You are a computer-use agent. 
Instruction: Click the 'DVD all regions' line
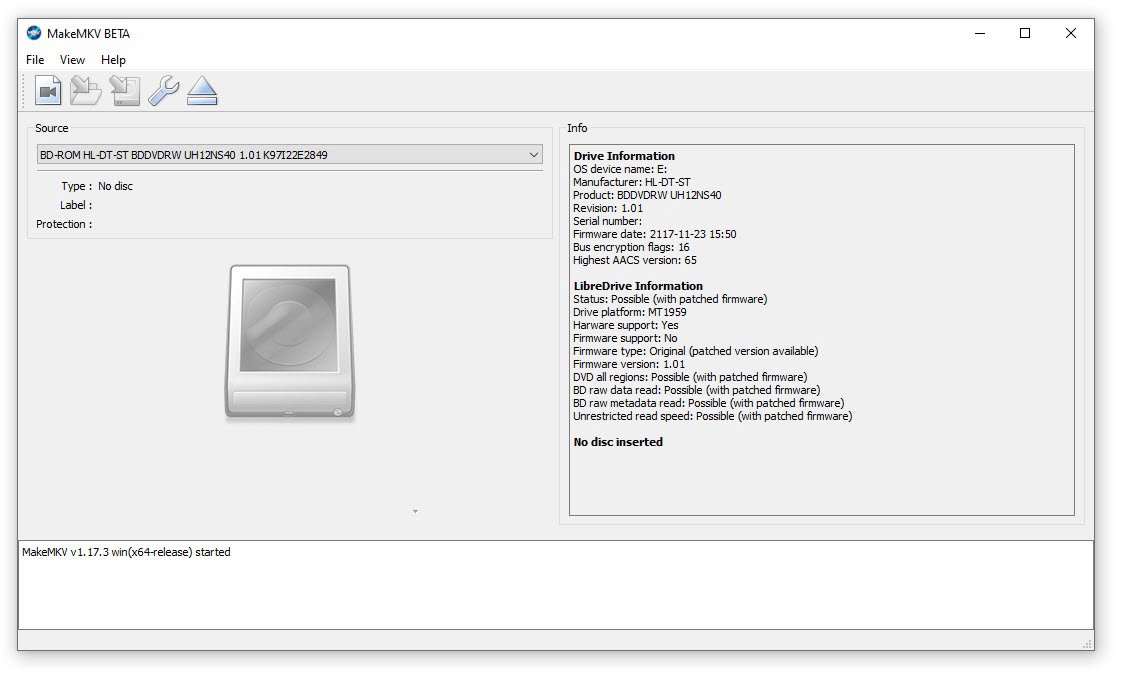[x=690, y=377]
